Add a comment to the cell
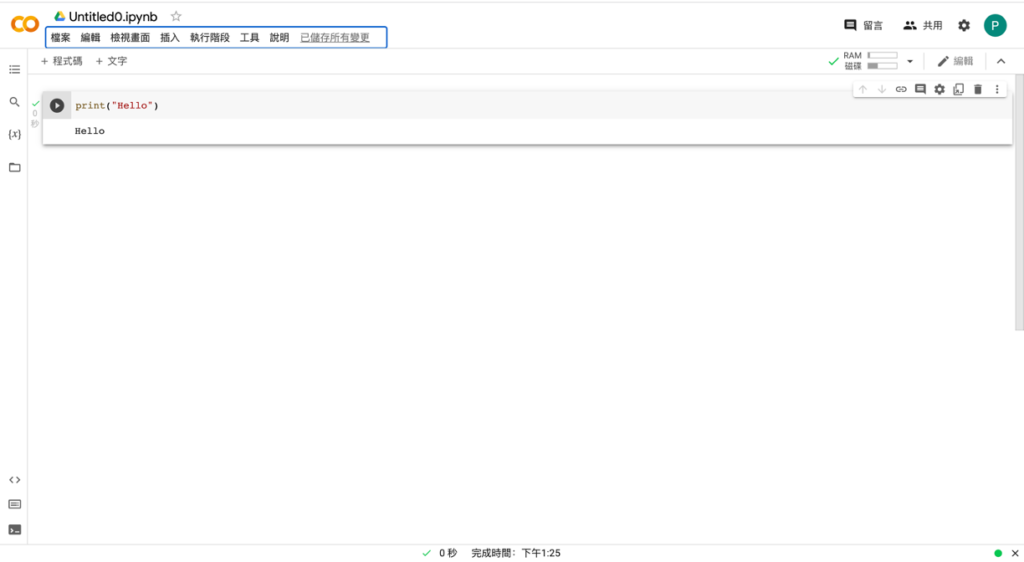The height and width of the screenshot is (562, 1024). click(920, 89)
